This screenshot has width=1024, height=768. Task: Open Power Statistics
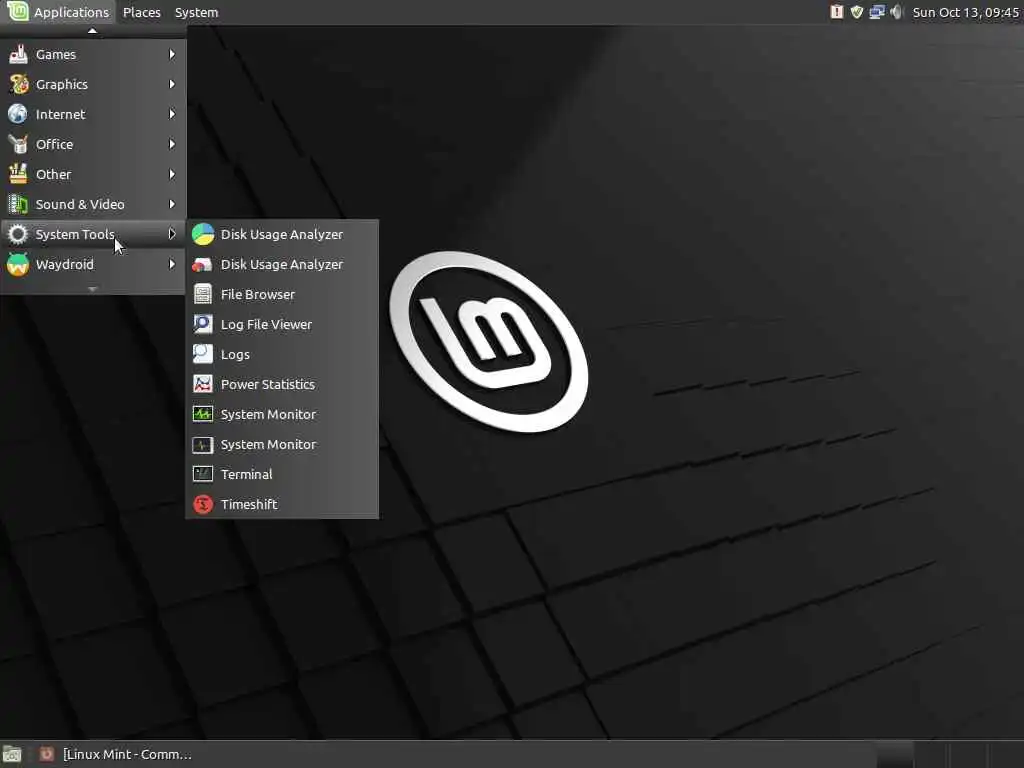click(x=282, y=385)
